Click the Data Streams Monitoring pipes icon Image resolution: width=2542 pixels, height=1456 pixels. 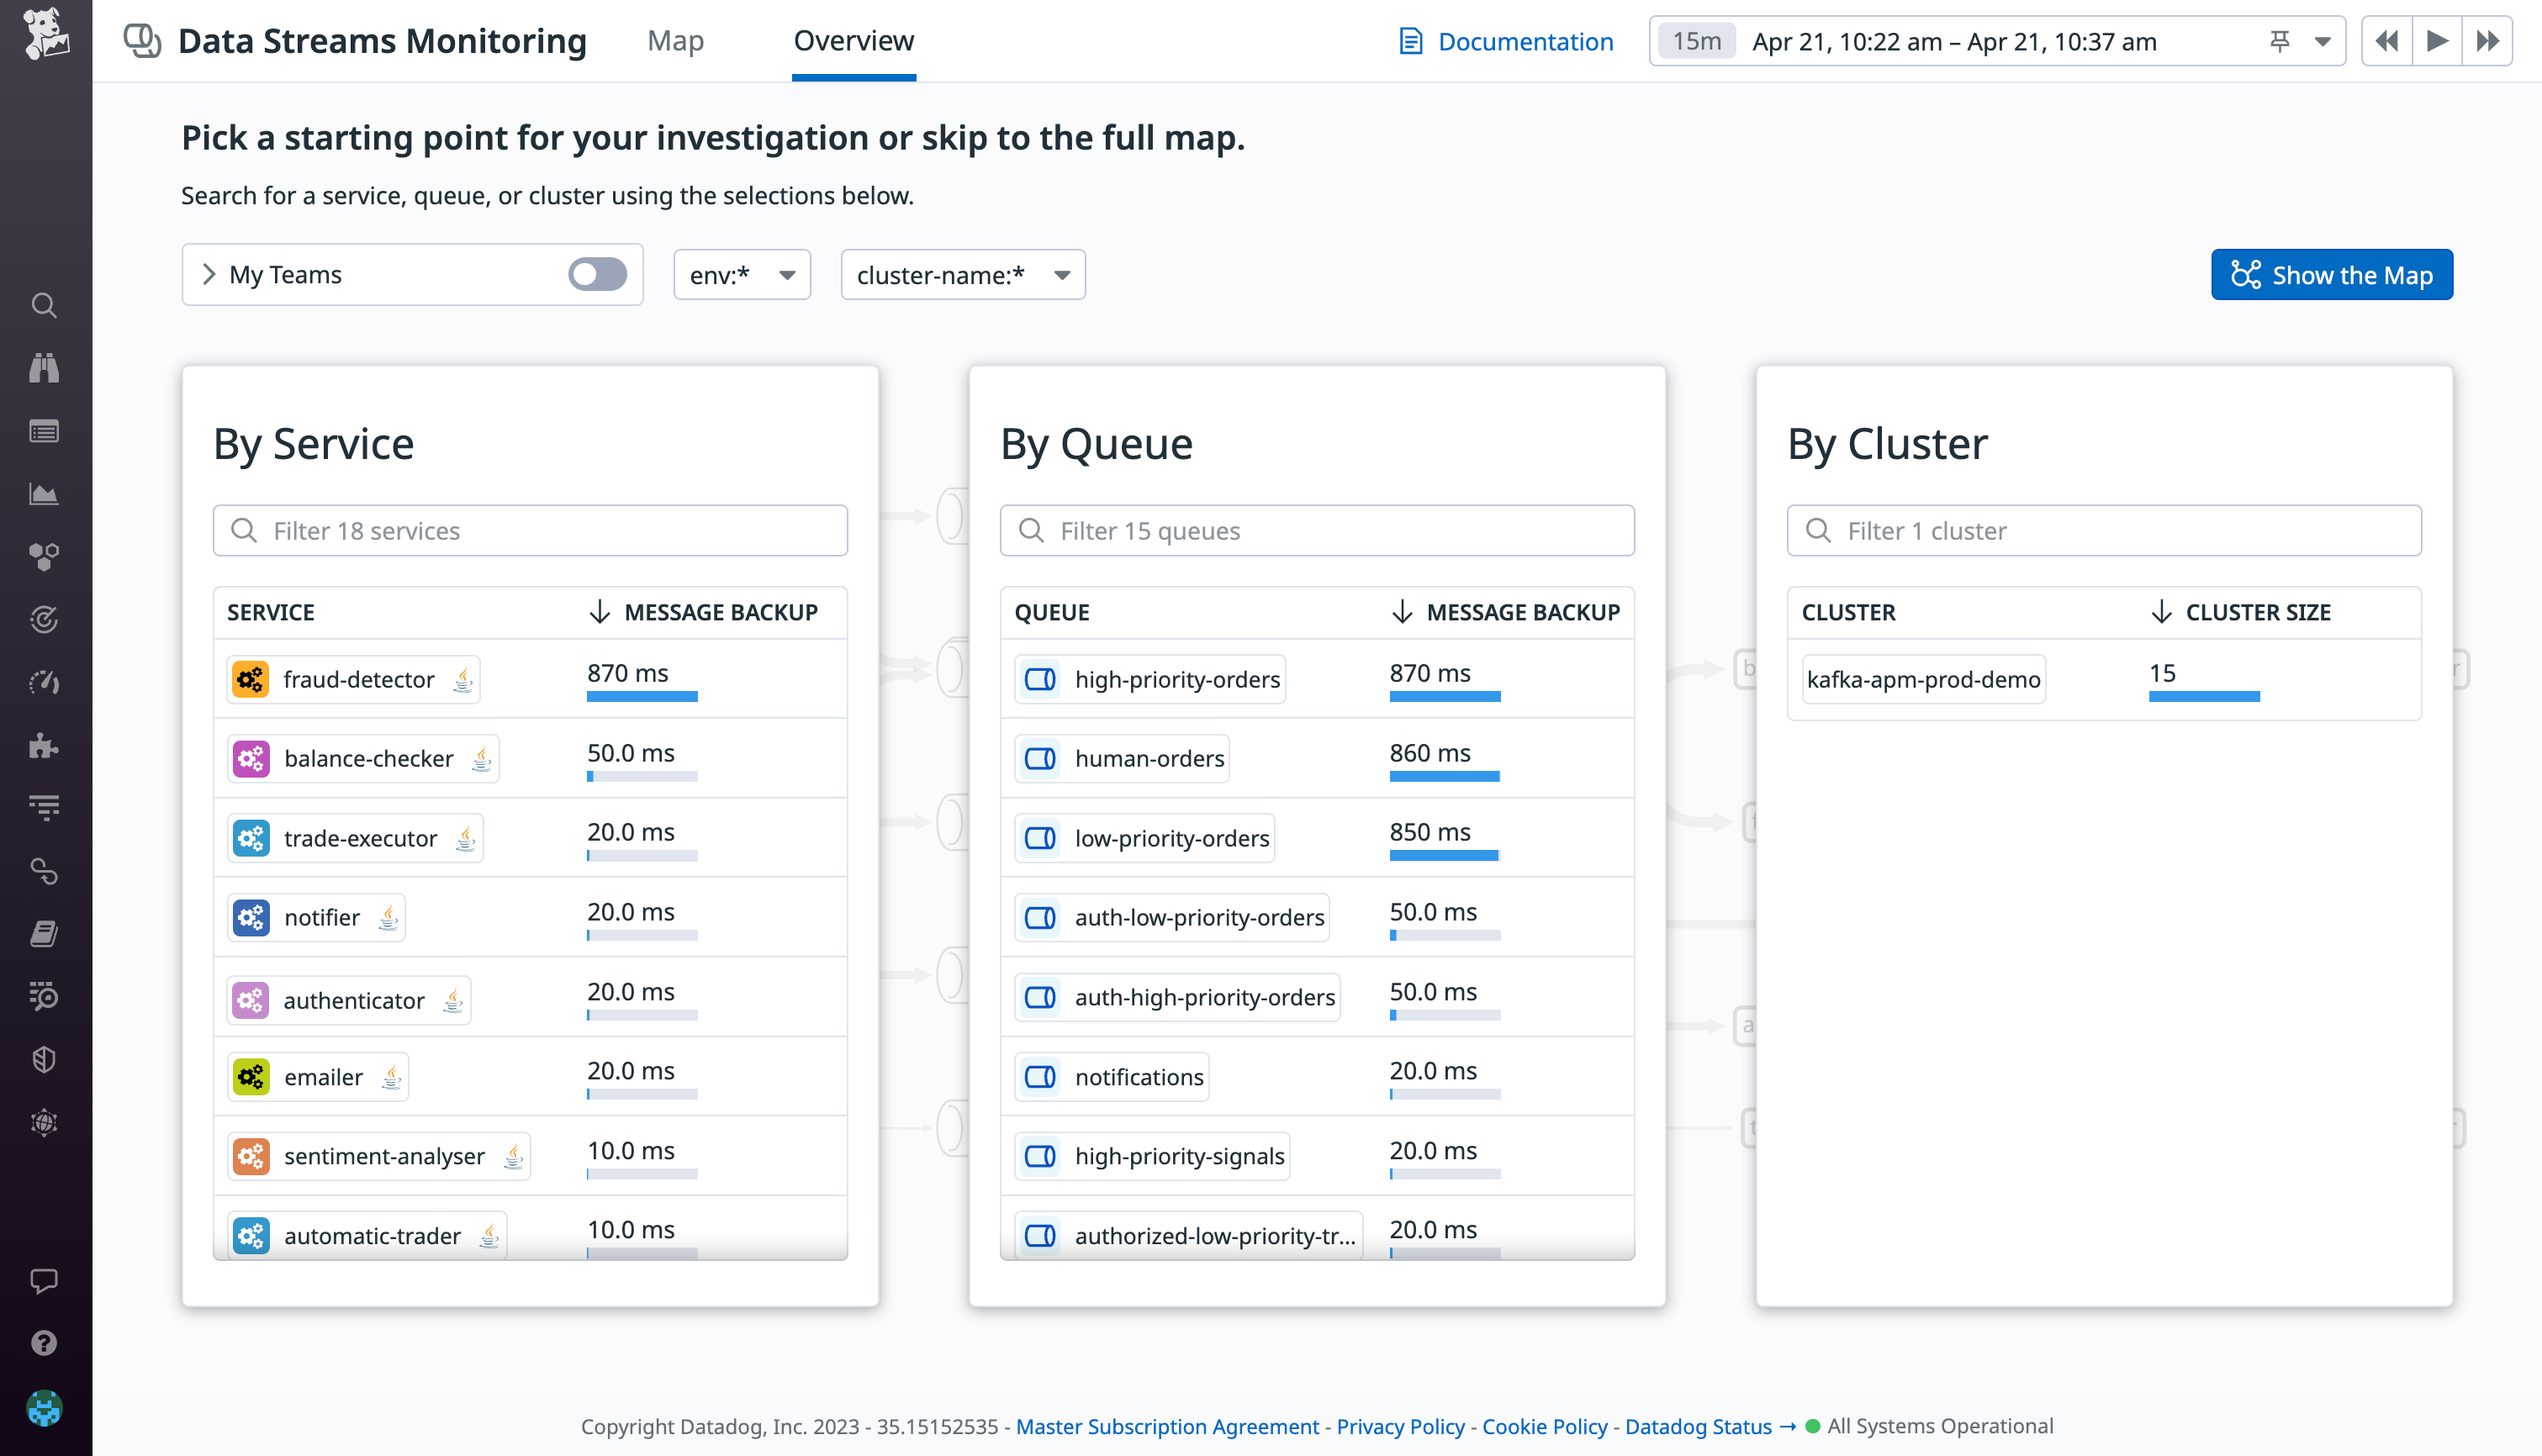pos(141,41)
